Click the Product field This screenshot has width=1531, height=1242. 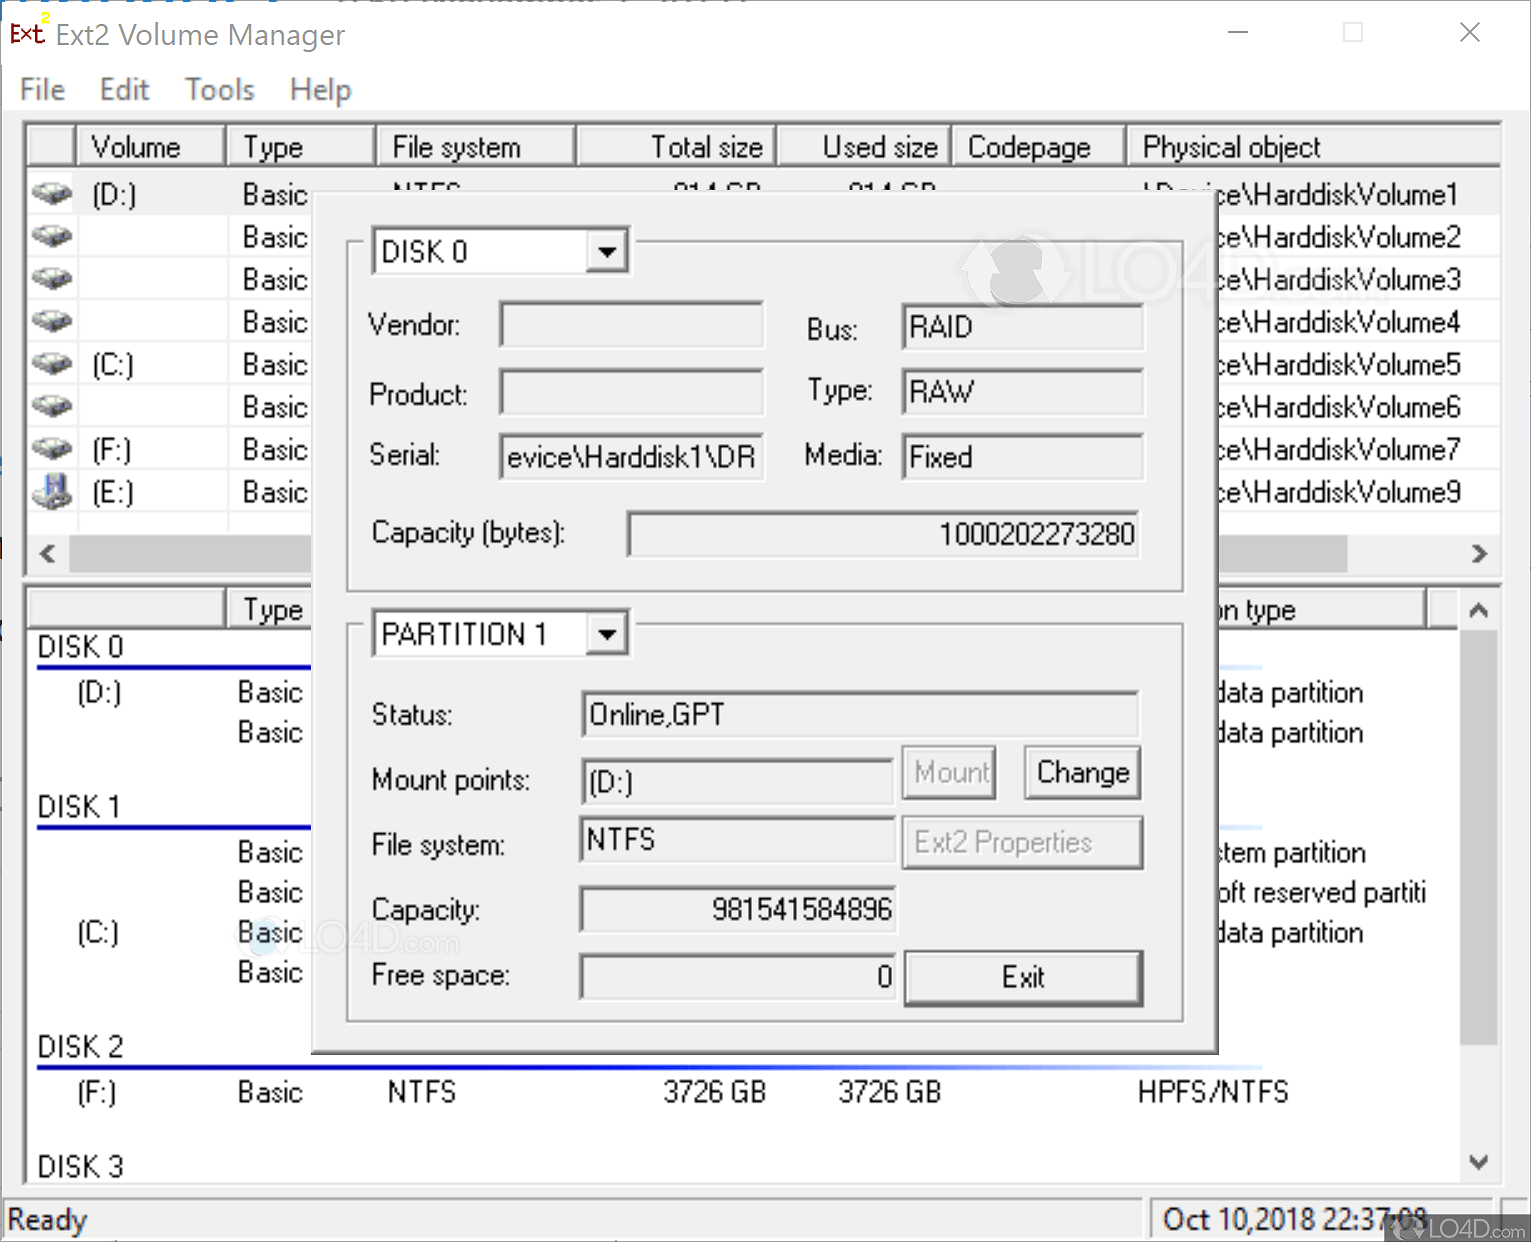click(632, 392)
